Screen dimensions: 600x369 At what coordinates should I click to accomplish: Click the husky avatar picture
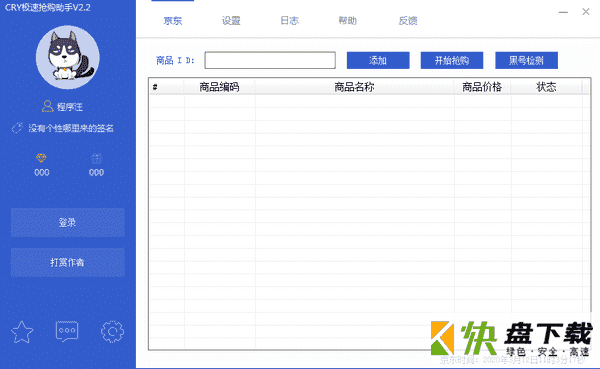[68, 57]
